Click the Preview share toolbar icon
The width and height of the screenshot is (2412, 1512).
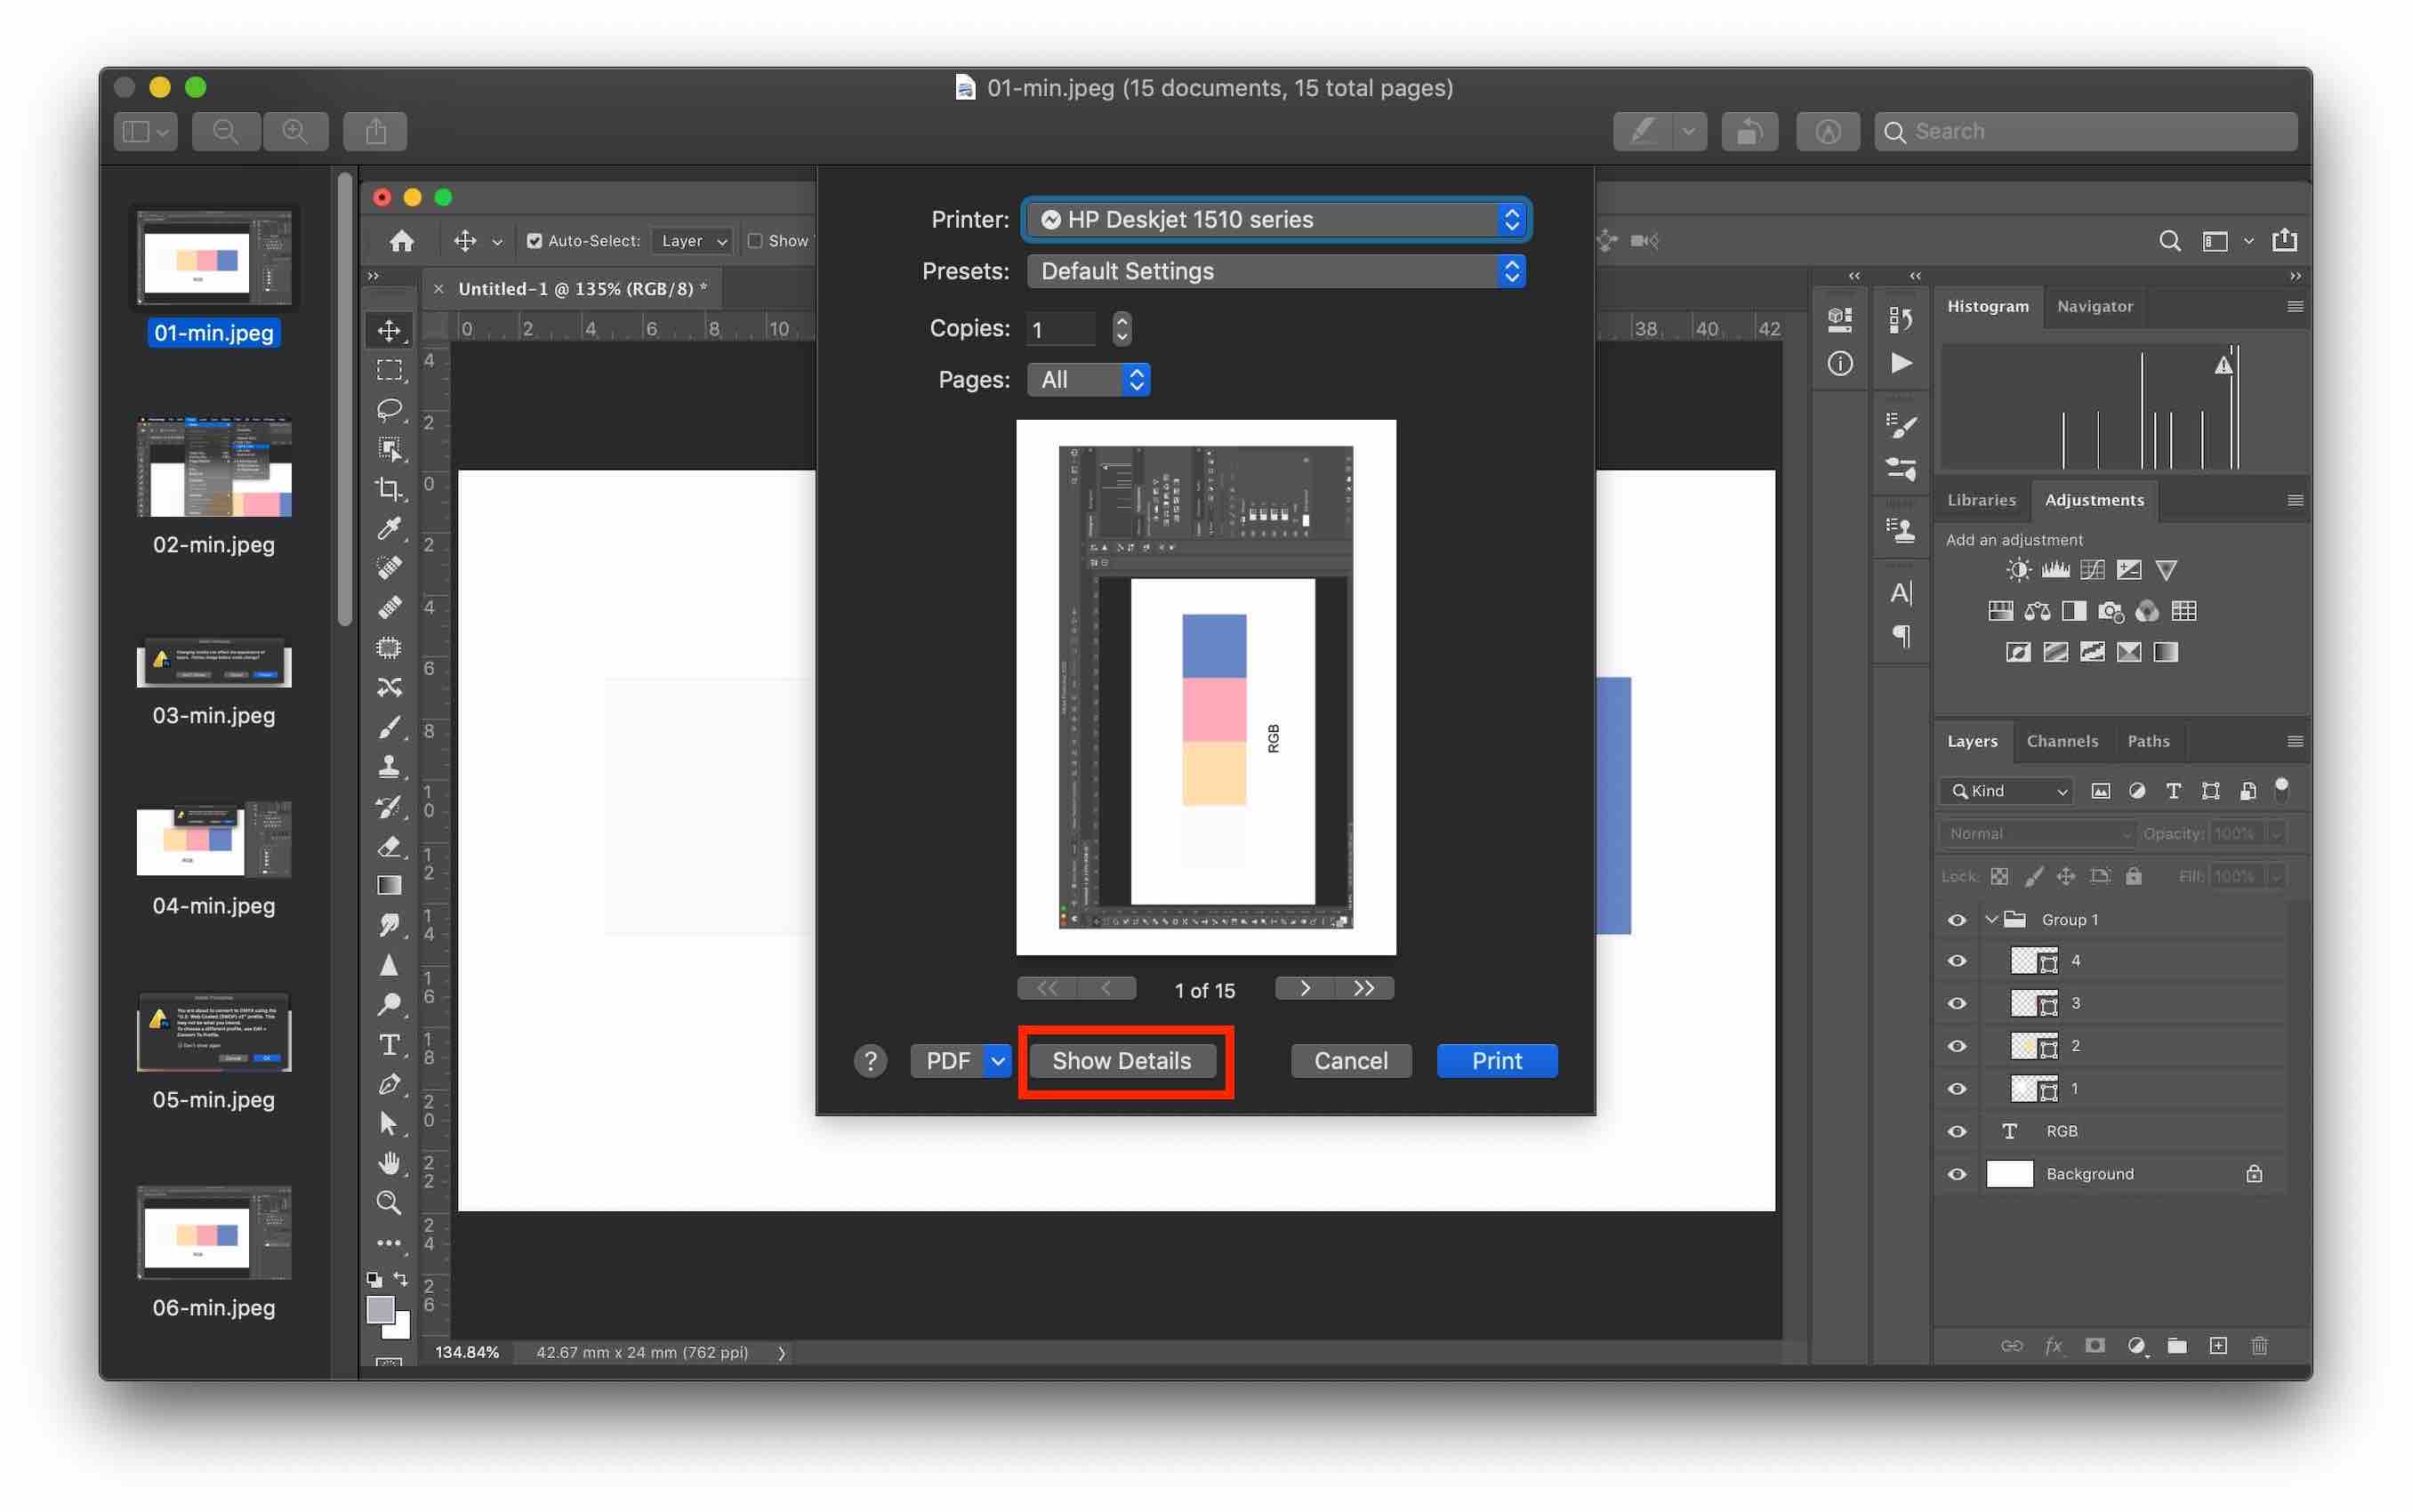375,131
